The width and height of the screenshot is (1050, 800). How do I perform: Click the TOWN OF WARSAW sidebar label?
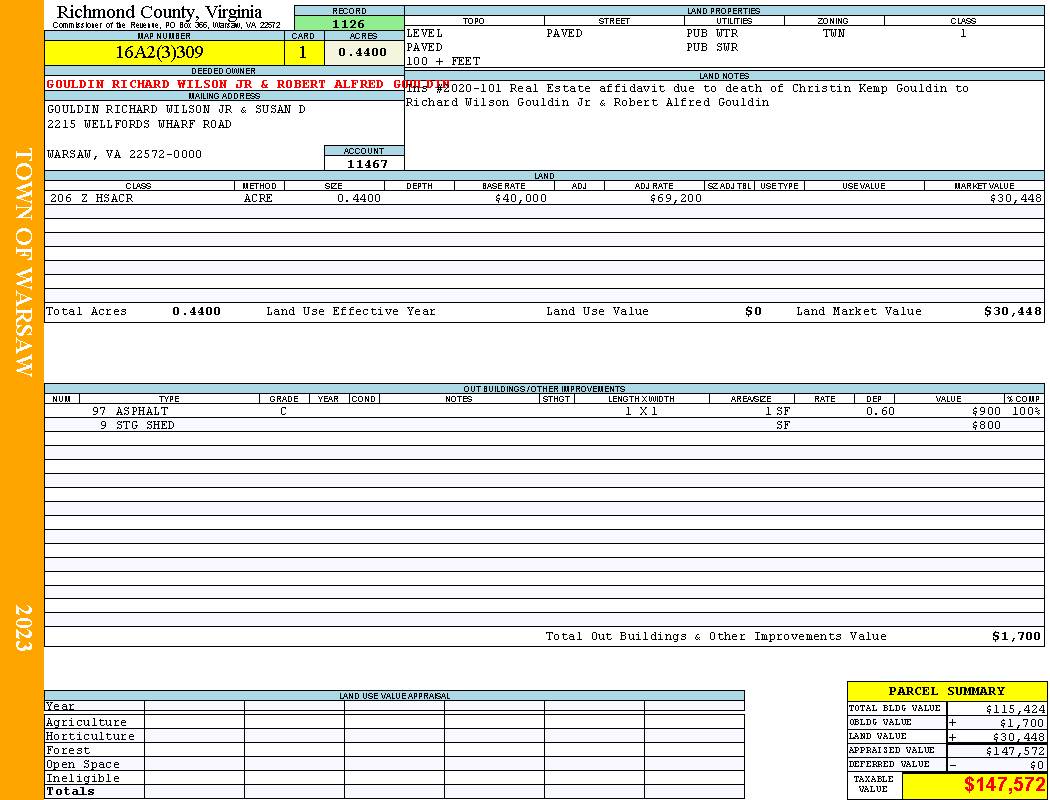pyautogui.click(x=23, y=262)
